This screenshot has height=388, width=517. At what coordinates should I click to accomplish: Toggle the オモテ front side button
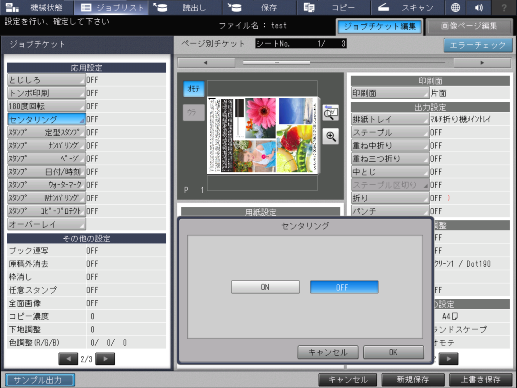coord(194,89)
